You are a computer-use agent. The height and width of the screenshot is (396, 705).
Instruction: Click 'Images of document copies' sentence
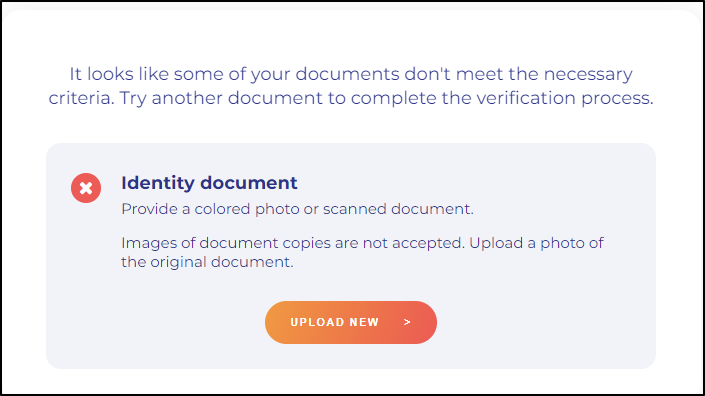click(x=293, y=243)
